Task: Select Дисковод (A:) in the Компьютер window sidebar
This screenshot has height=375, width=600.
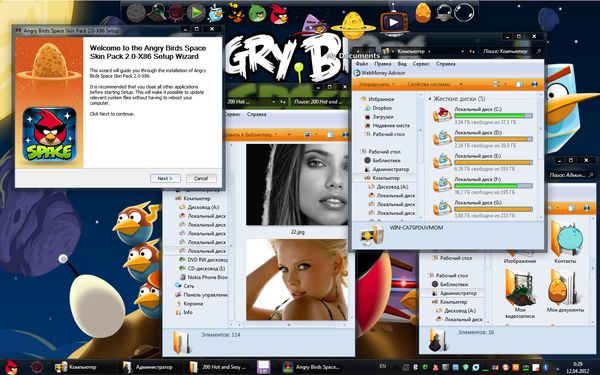Action: point(388,187)
